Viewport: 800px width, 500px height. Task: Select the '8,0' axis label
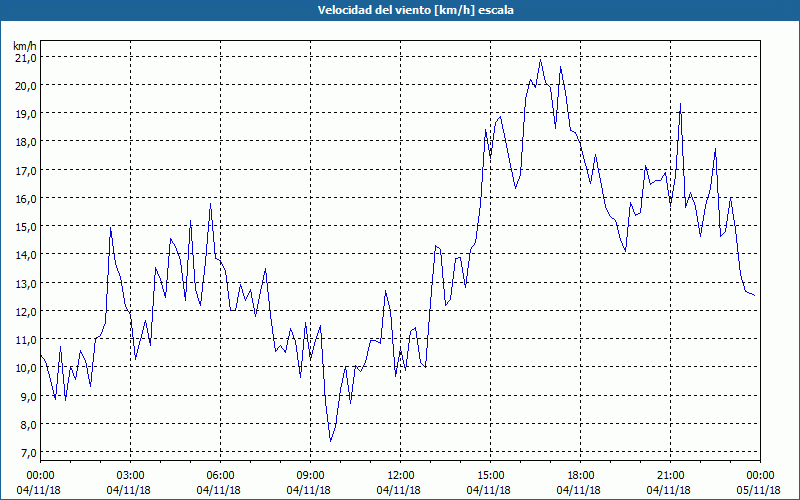click(28, 425)
